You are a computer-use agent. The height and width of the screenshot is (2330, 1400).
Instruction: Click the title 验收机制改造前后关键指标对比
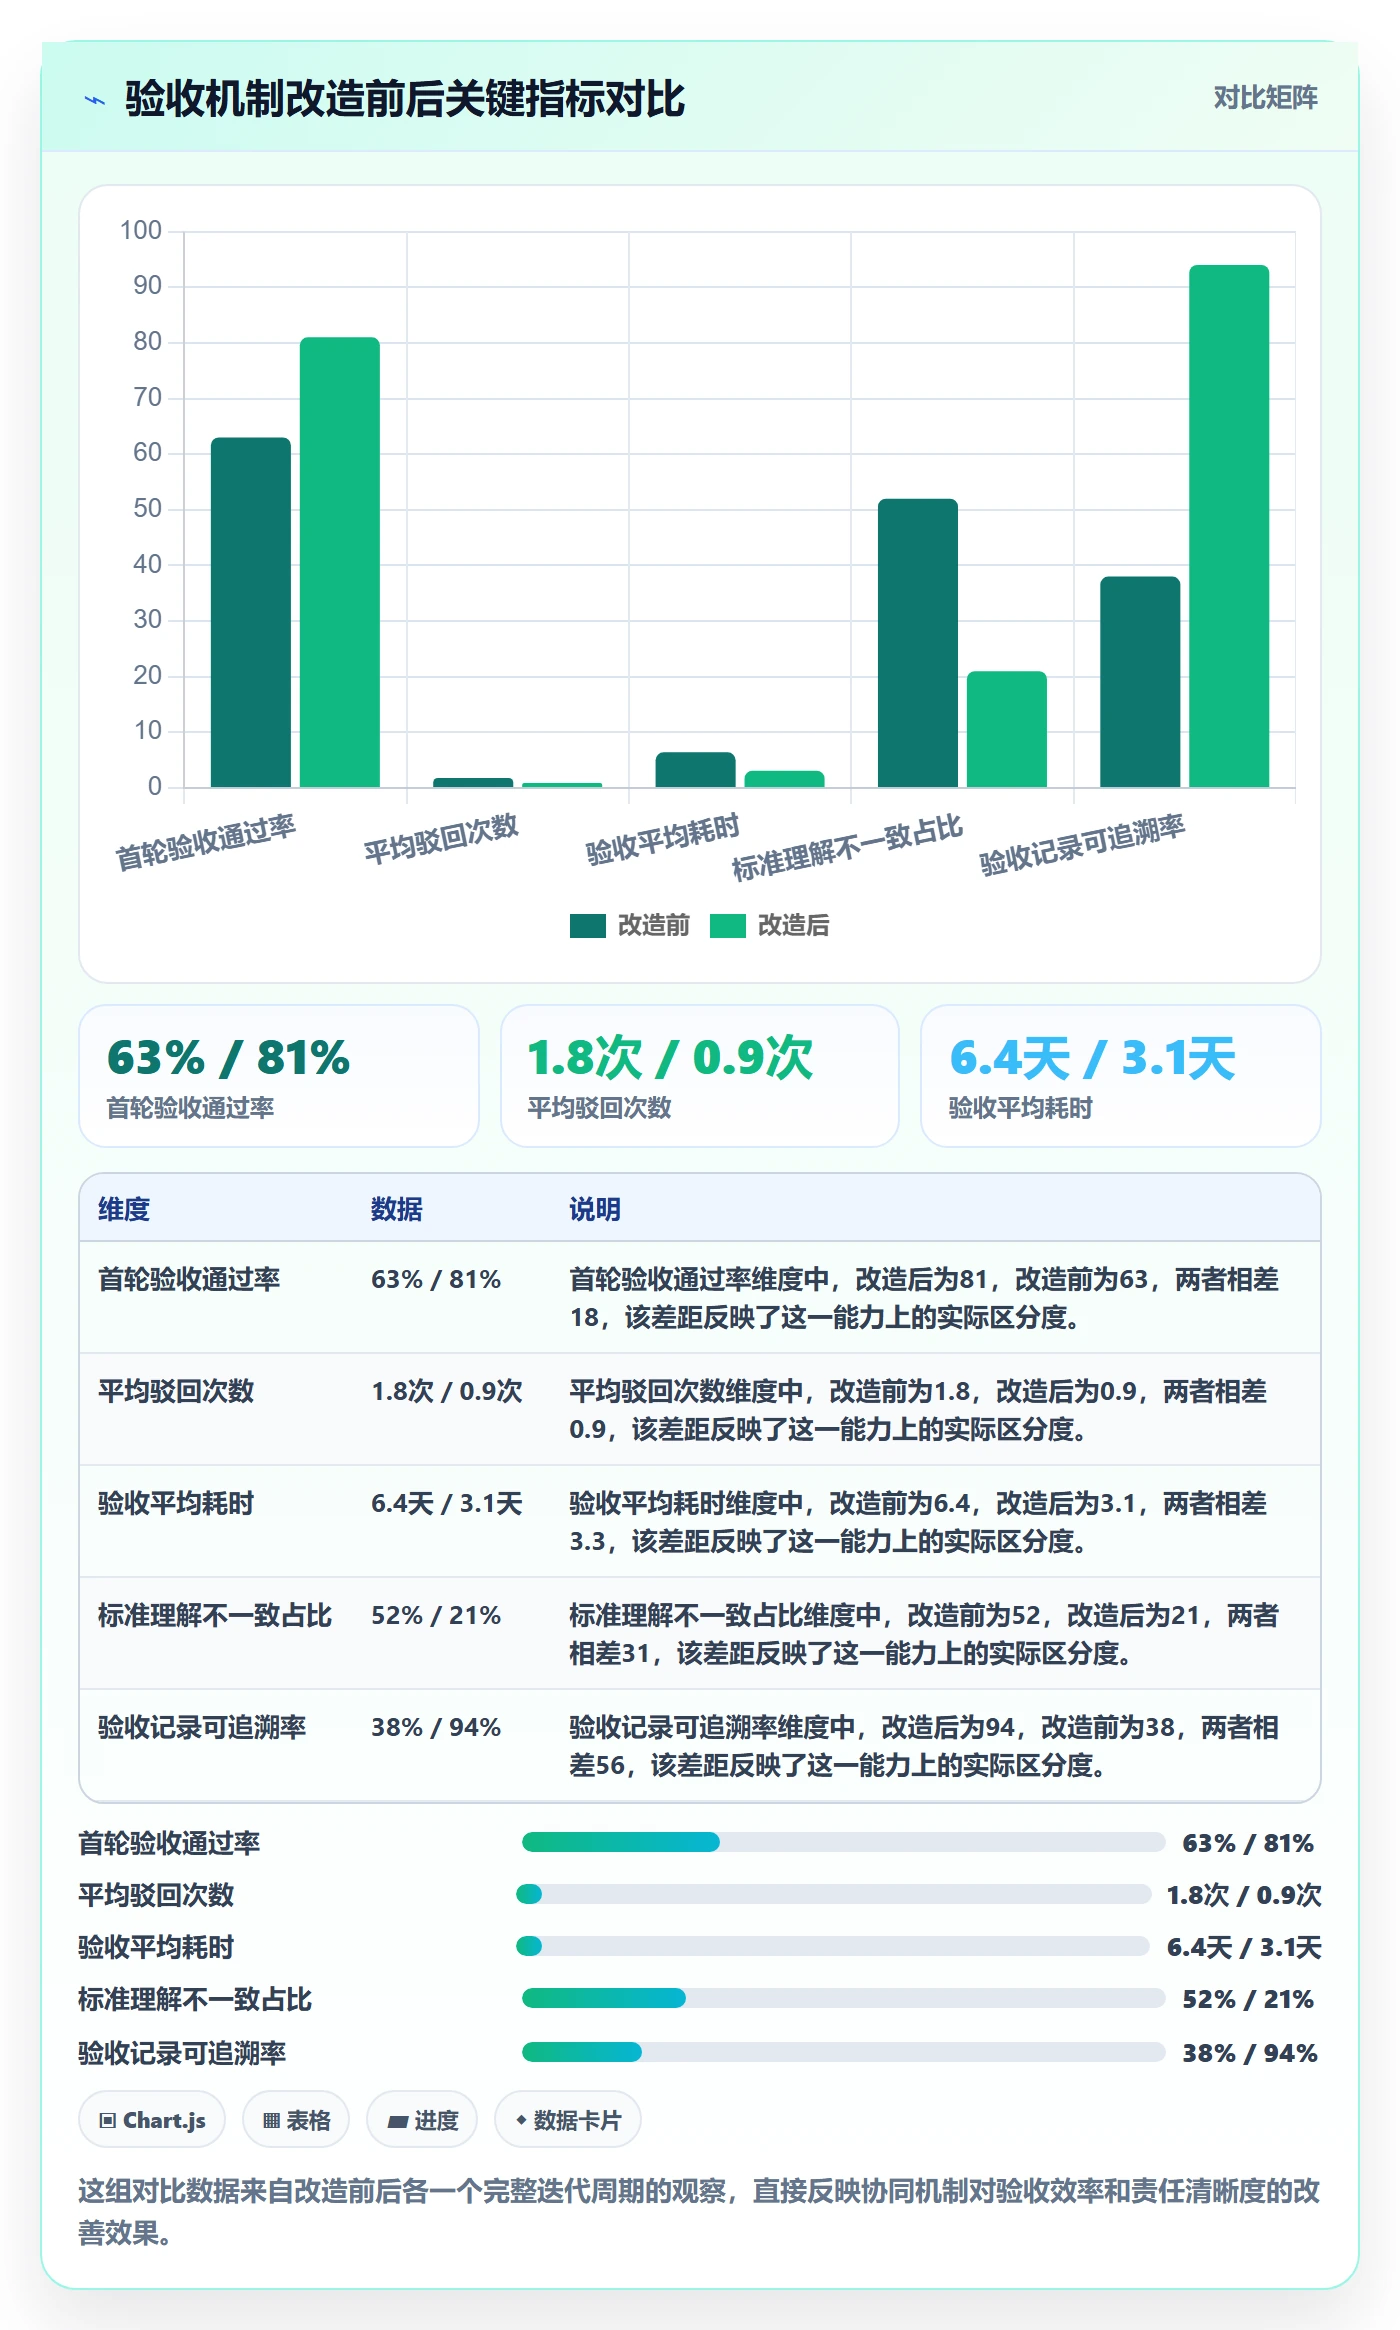click(405, 99)
